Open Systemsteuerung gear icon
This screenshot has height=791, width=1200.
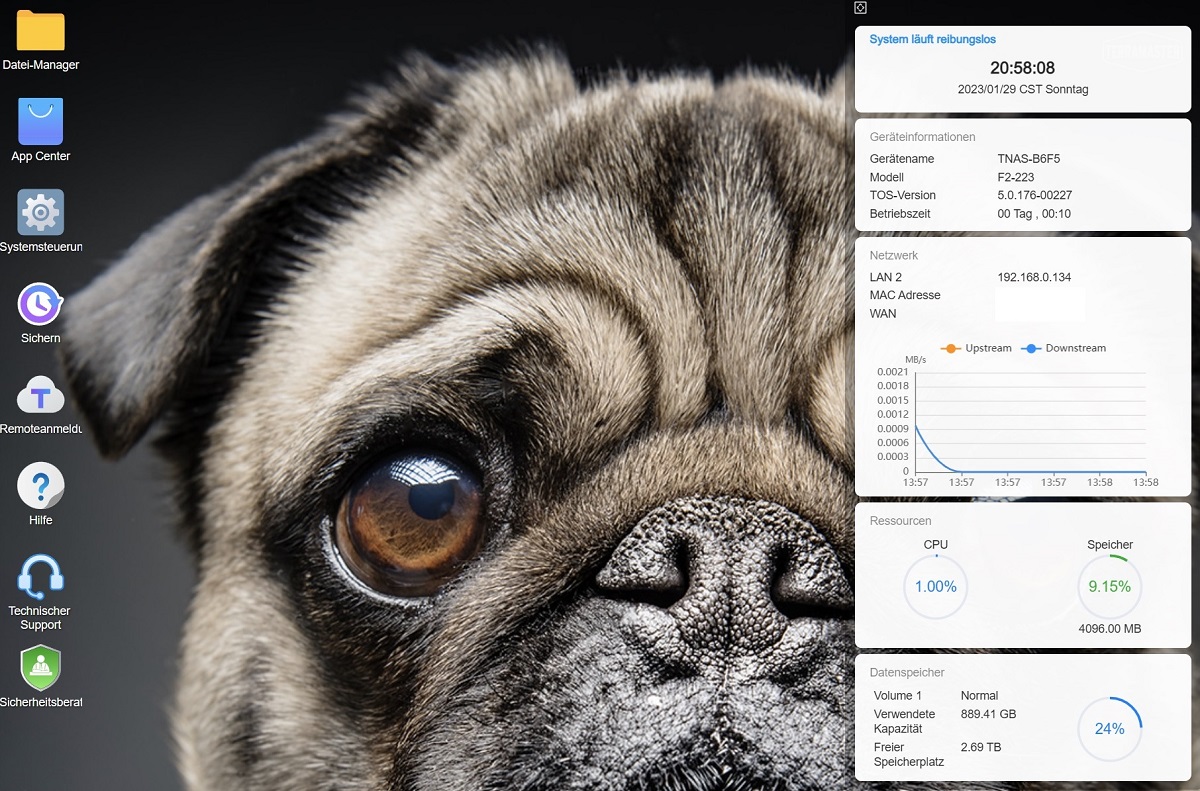click(41, 212)
